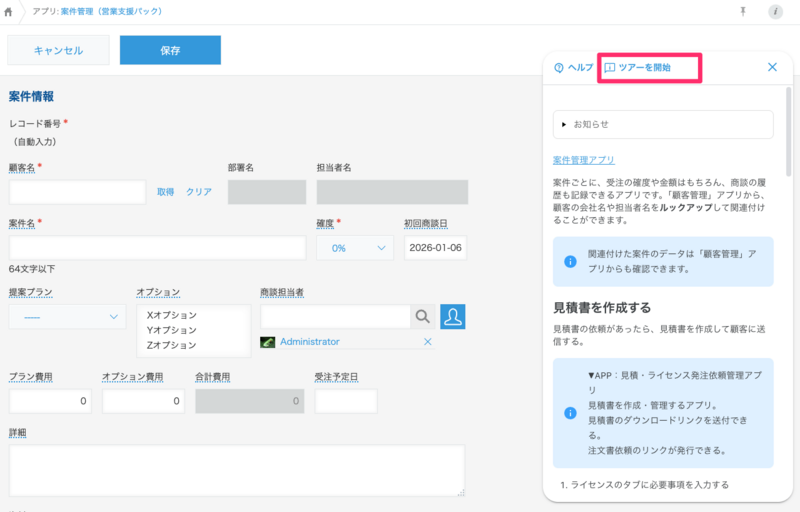Open the 案件管理(営業支援パック) breadcrumb link
The width and height of the screenshot is (800, 512).
(111, 11)
